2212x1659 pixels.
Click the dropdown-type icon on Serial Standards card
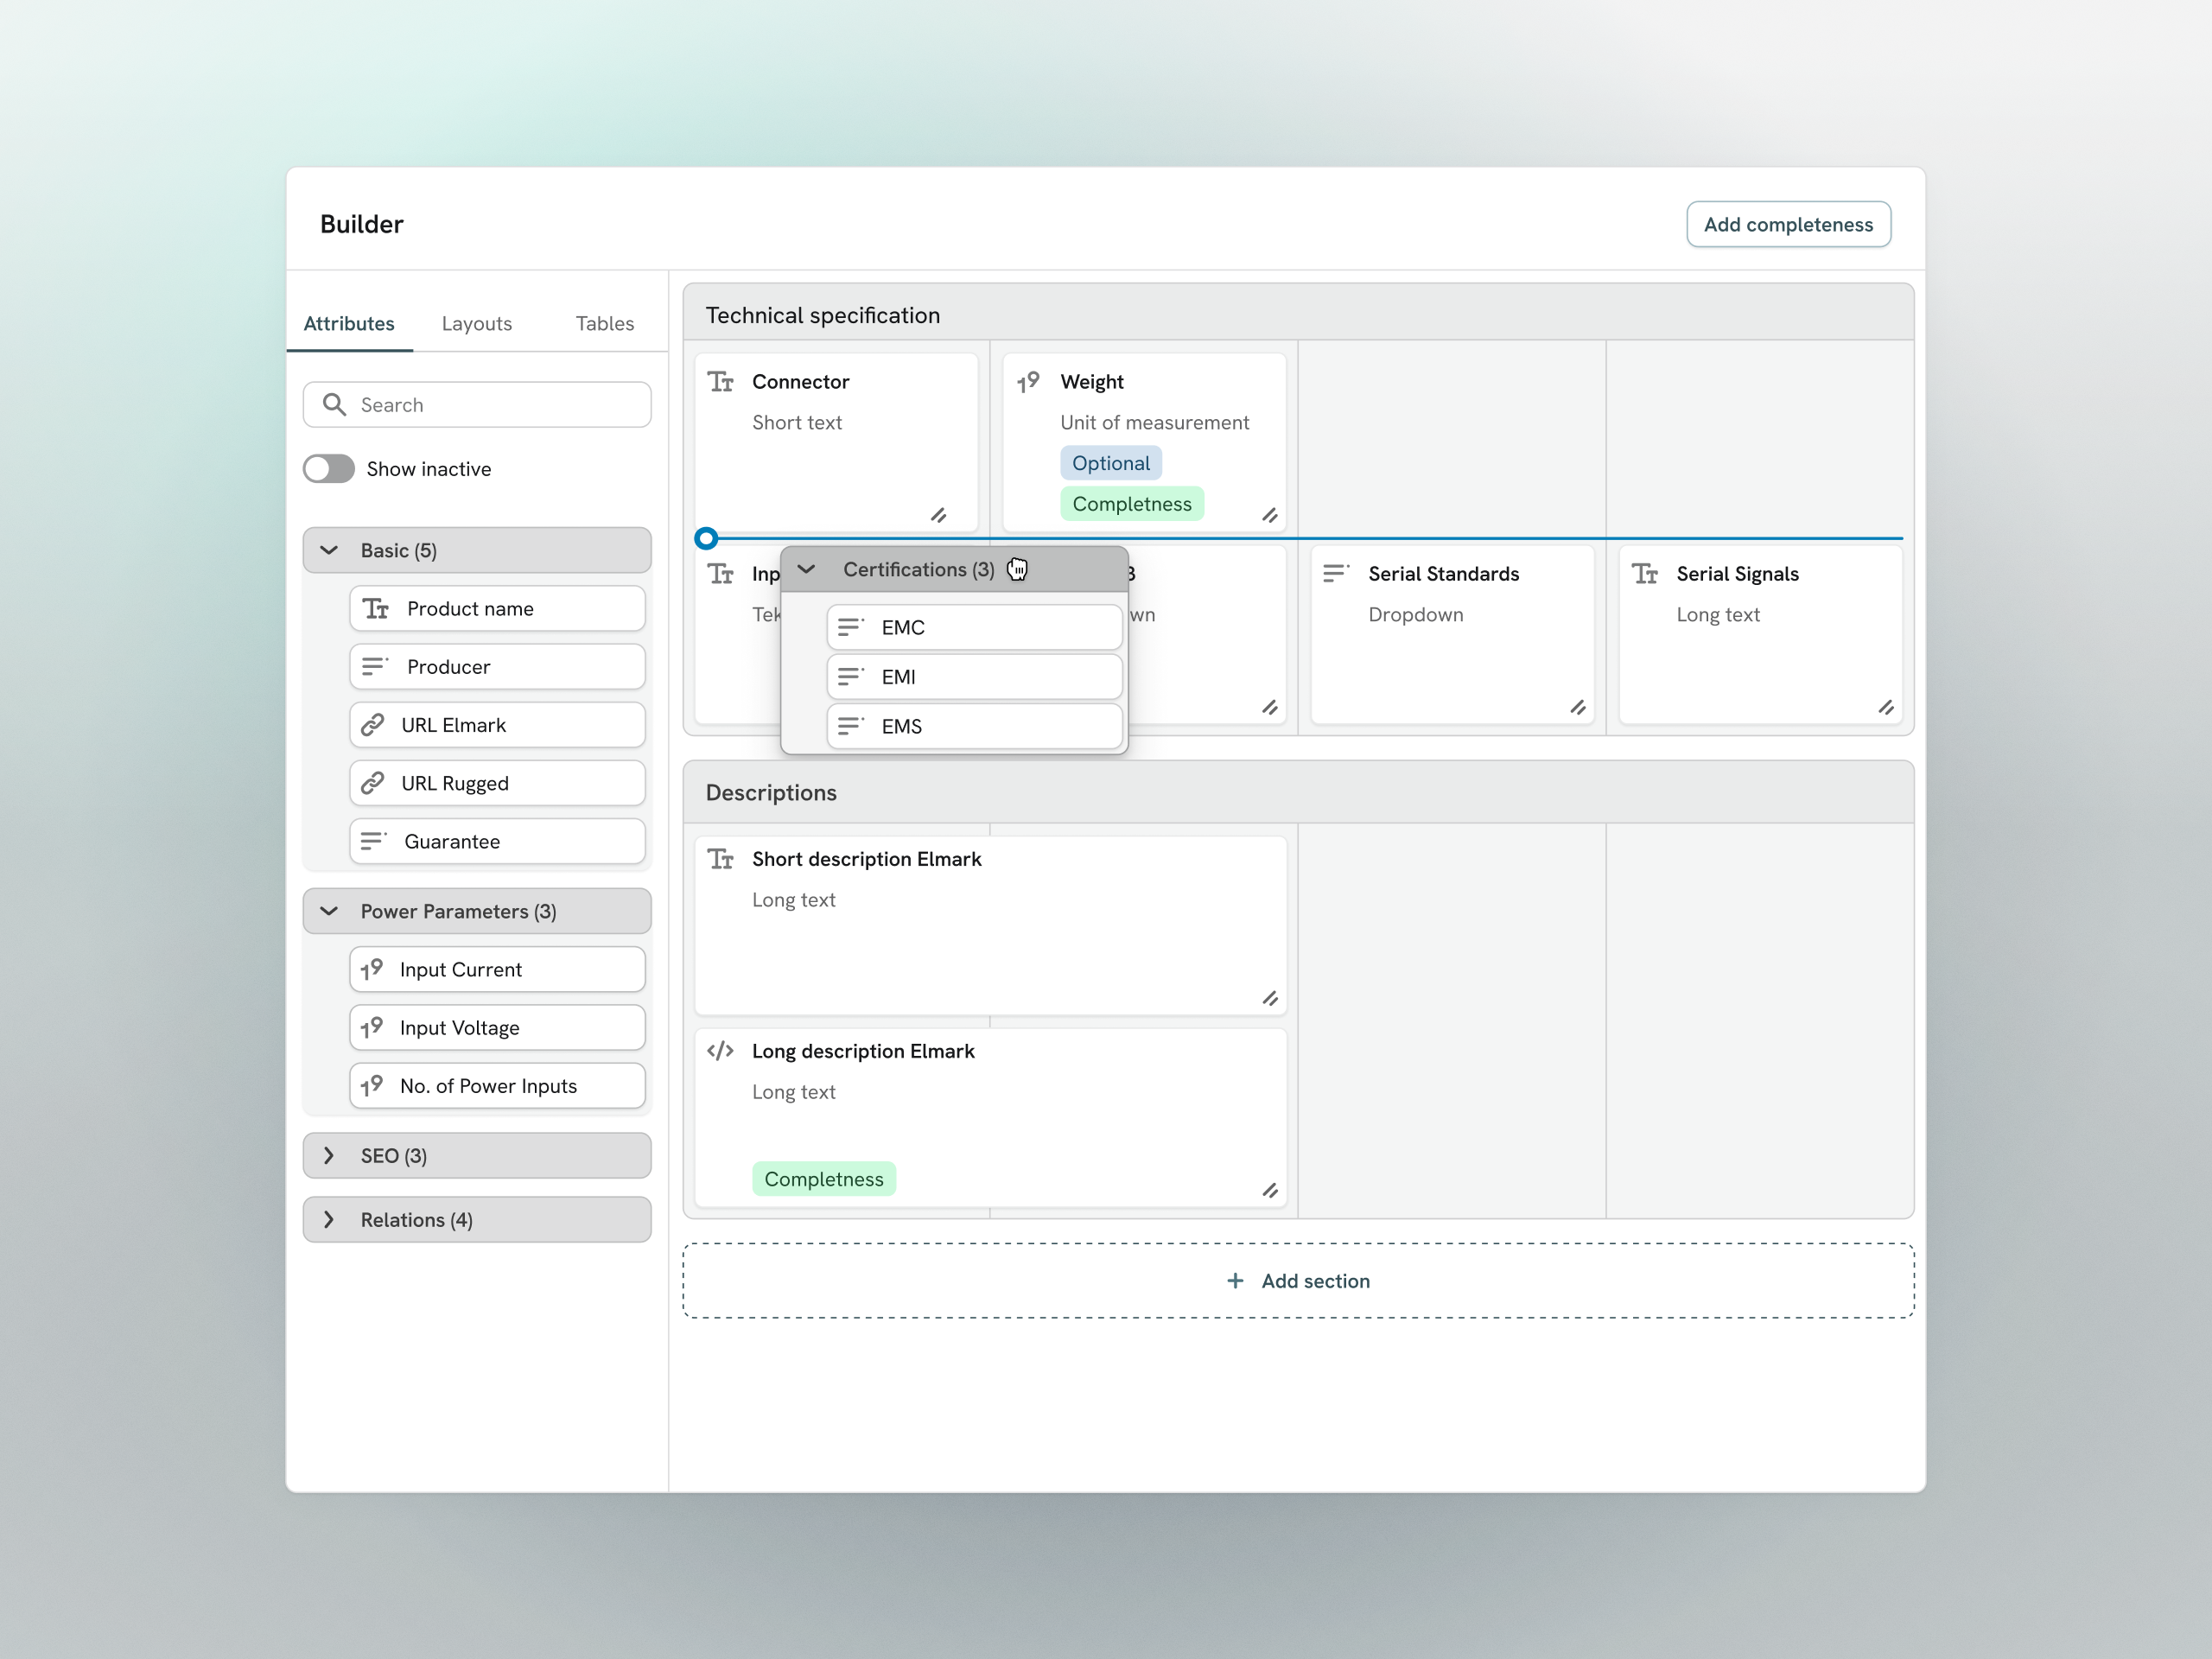[1336, 573]
